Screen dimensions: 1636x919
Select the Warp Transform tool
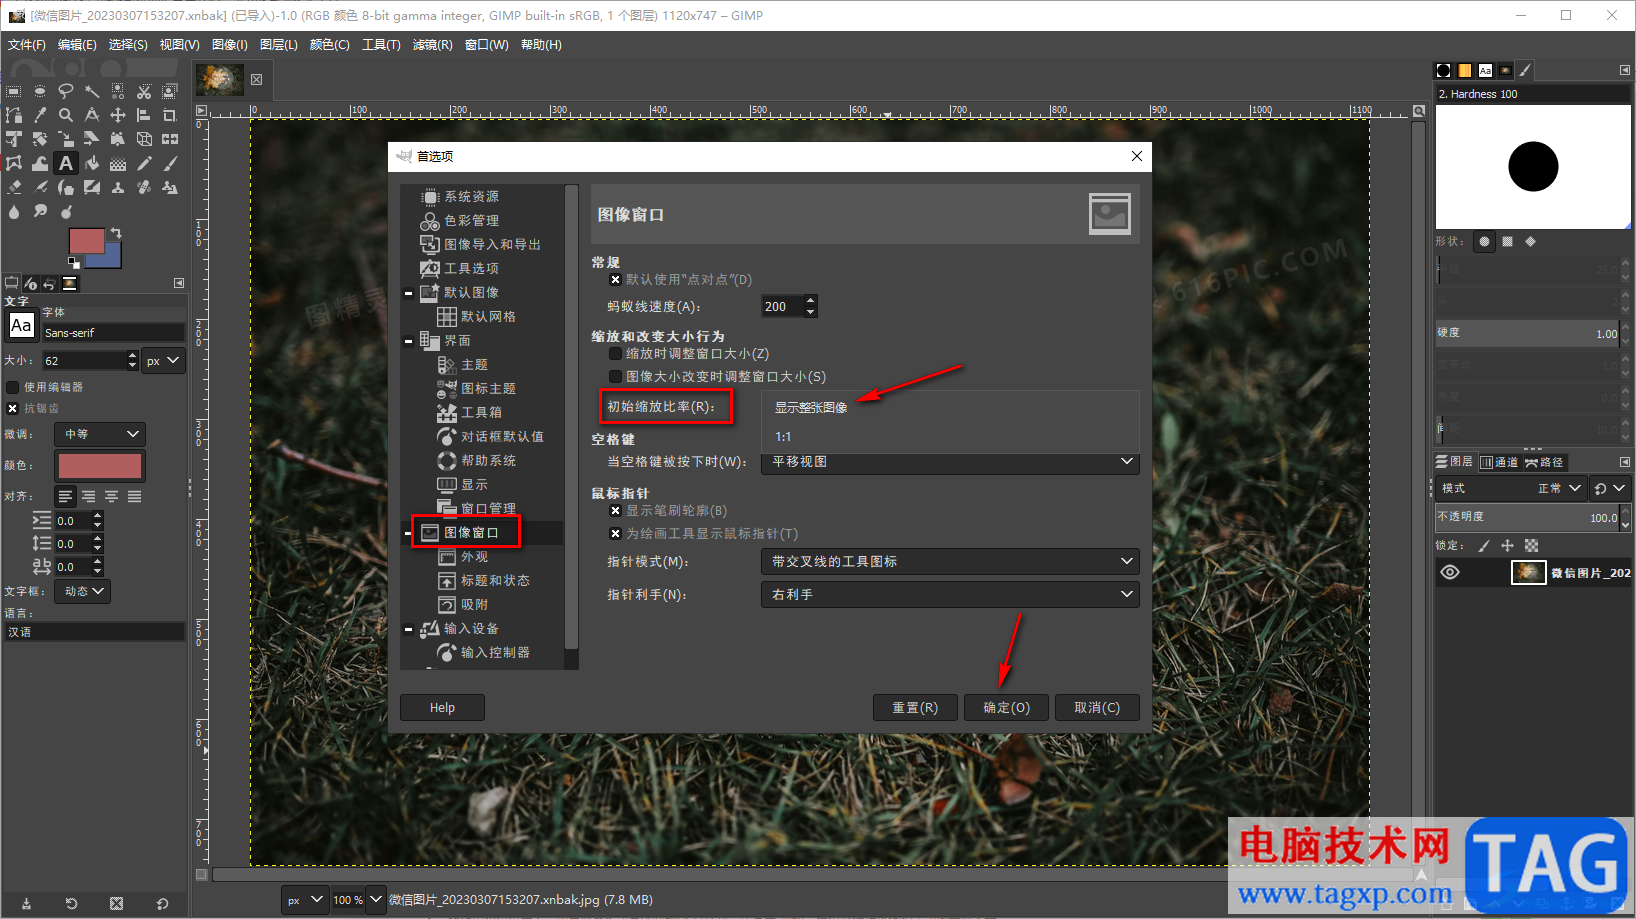pos(40,163)
